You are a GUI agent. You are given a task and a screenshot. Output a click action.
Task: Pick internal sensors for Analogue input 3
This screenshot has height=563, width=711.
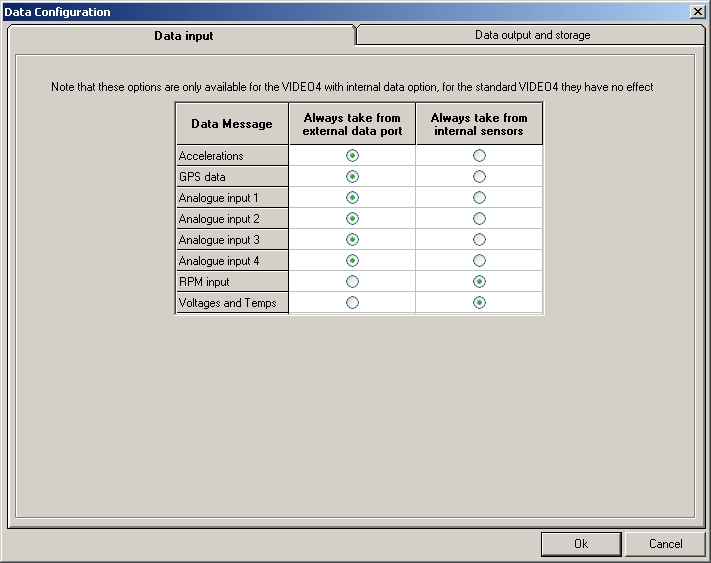[479, 240]
